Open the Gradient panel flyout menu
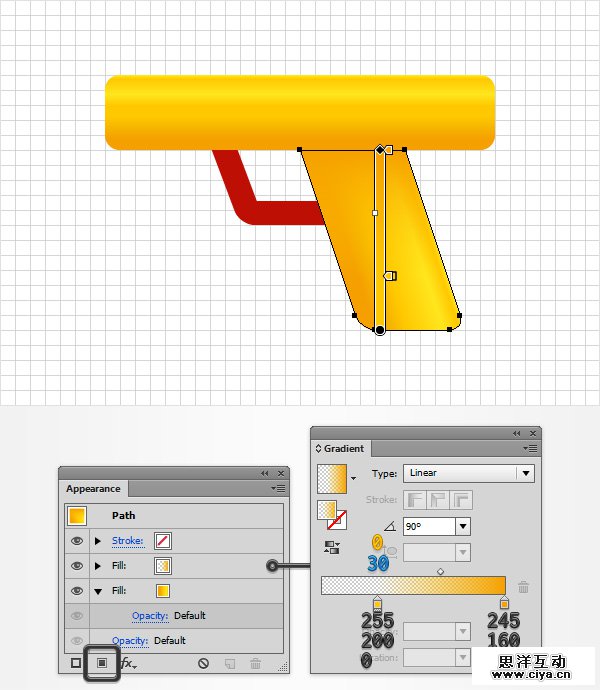The width and height of the screenshot is (600, 690). tap(530, 448)
